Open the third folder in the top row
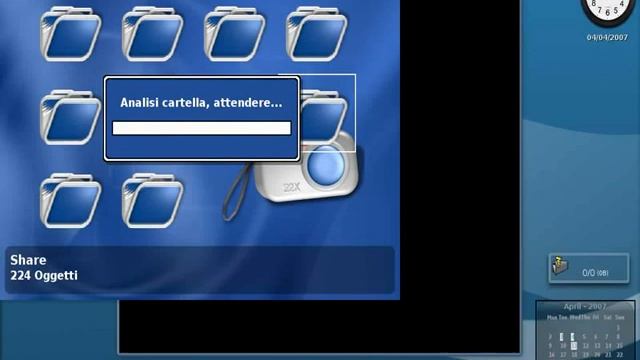The image size is (640, 360). point(234,34)
